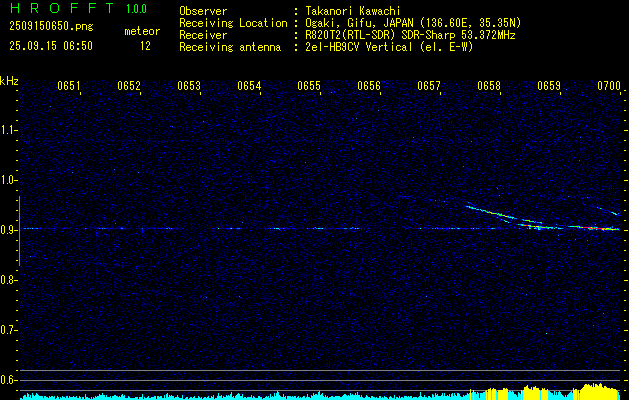Image resolution: width=629 pixels, height=400 pixels.
Task: Click the date stamp 25.09.15 06:50
Action: click(x=50, y=46)
